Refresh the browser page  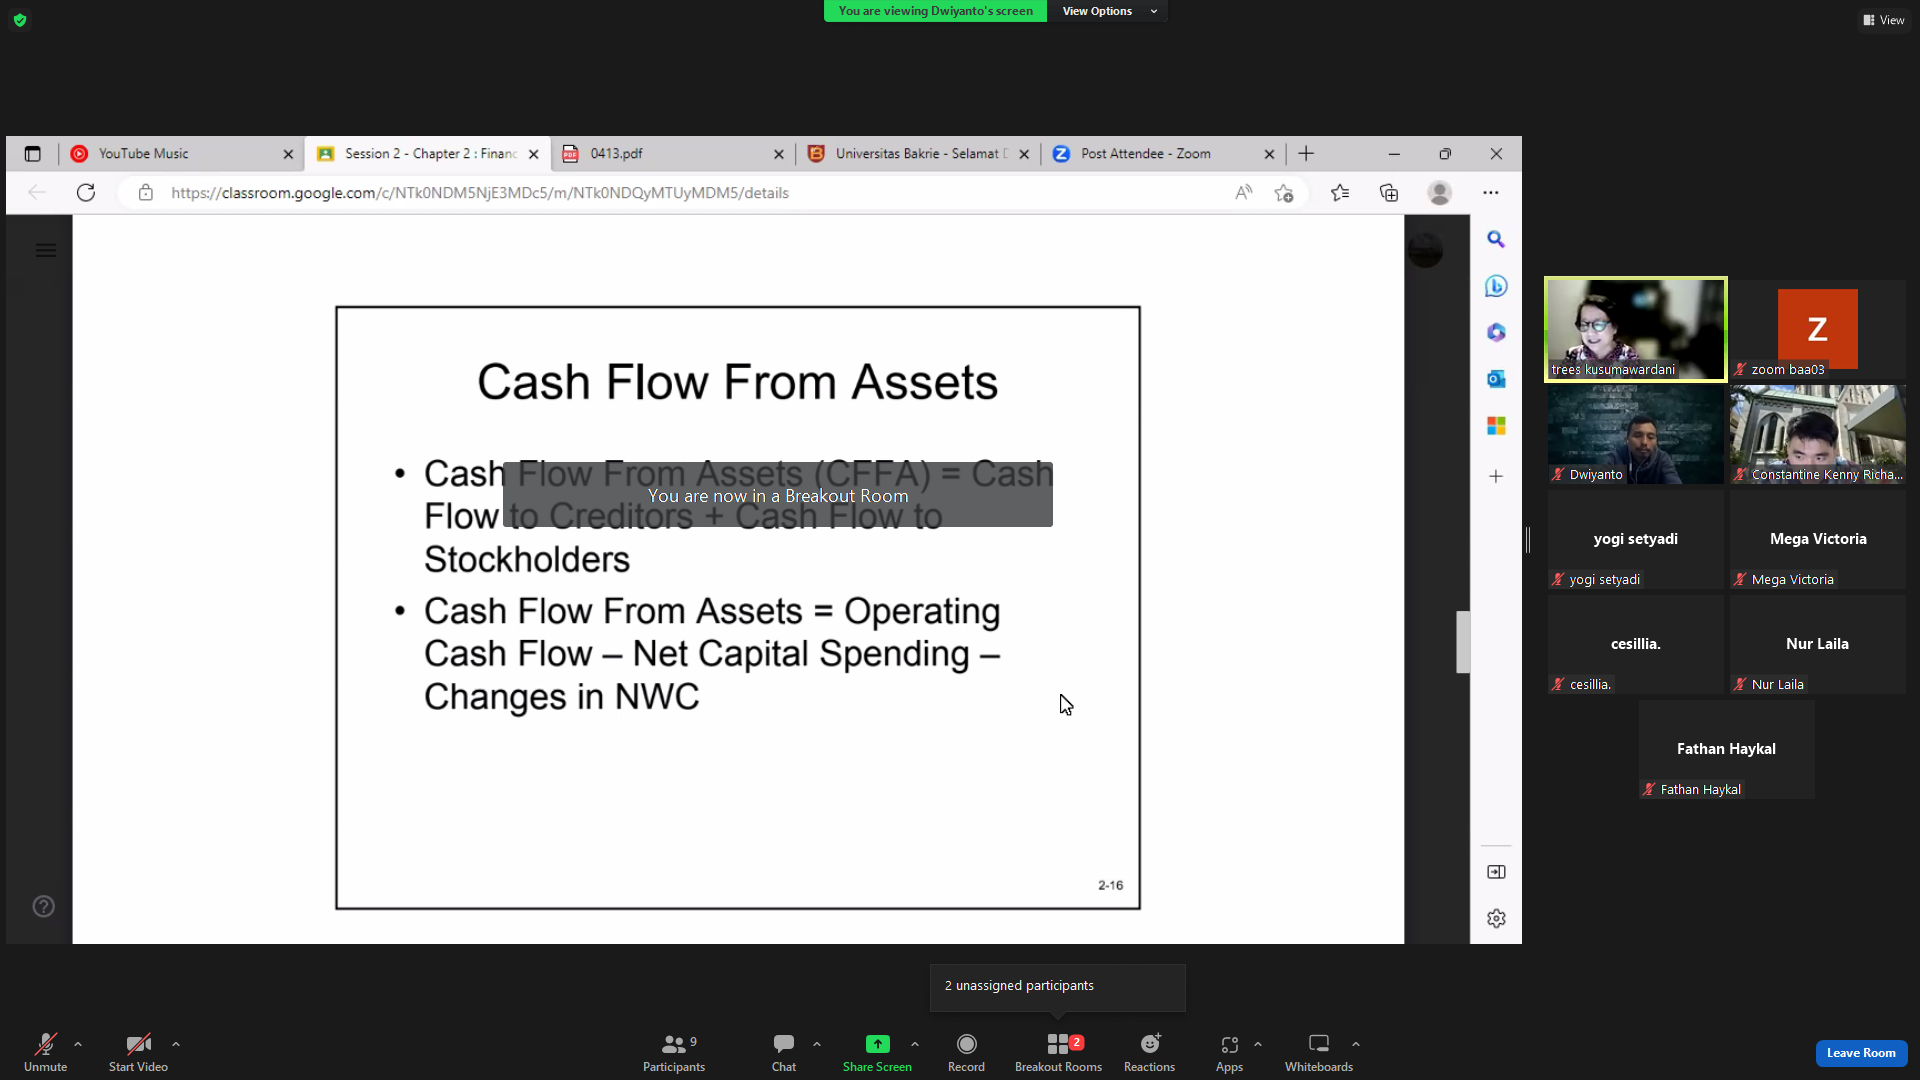tap(86, 193)
